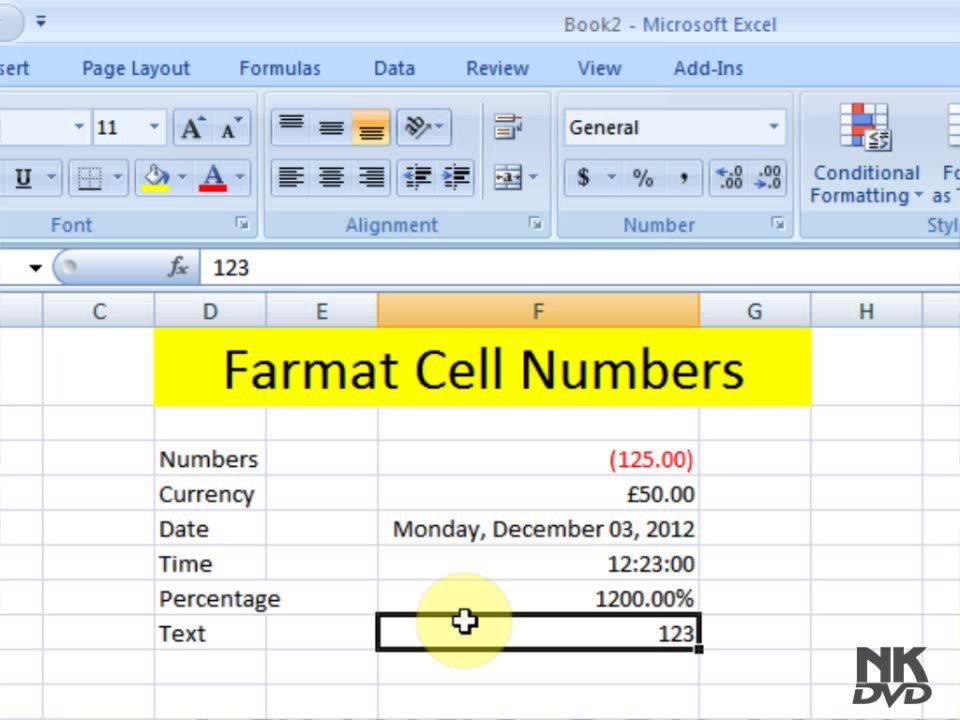Image resolution: width=960 pixels, height=720 pixels.
Task: Select the 'Currency' label cell
Action: (x=210, y=493)
